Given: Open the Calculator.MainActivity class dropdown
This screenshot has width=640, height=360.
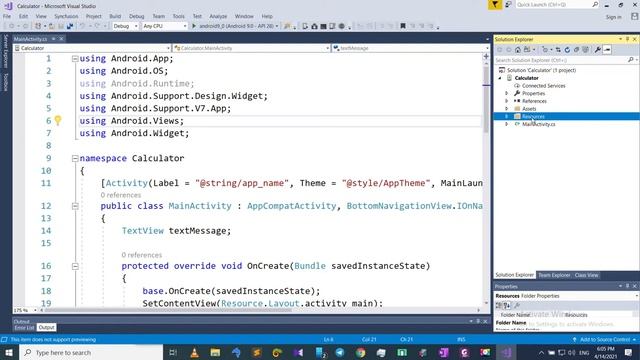Looking at the screenshot, I should tap(251, 48).
